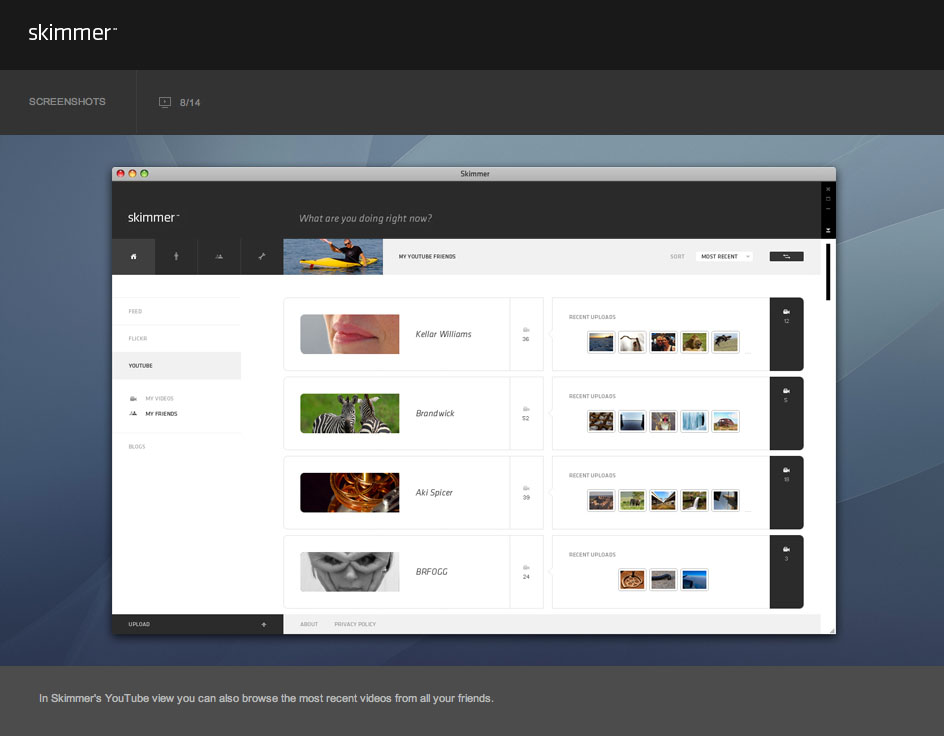Click camera icon in Aki Spicer dark panel
The image size is (944, 736).
[x=786, y=470]
